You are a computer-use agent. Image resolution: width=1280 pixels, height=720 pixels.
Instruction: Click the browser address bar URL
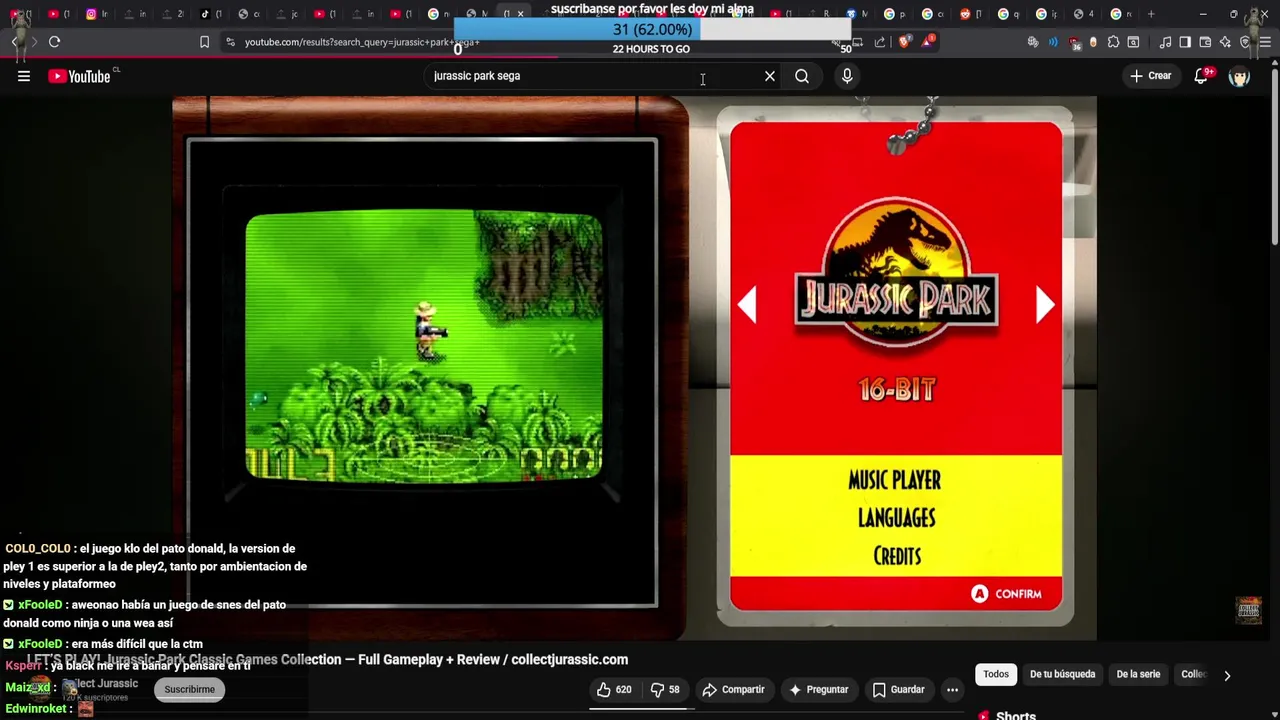tap(362, 42)
